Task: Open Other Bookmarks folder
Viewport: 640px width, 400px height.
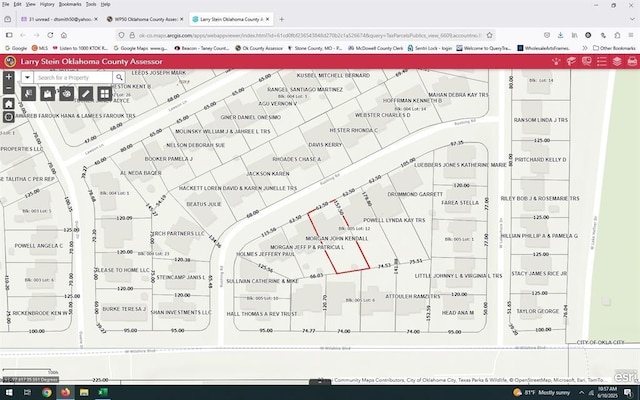Action: (614, 48)
